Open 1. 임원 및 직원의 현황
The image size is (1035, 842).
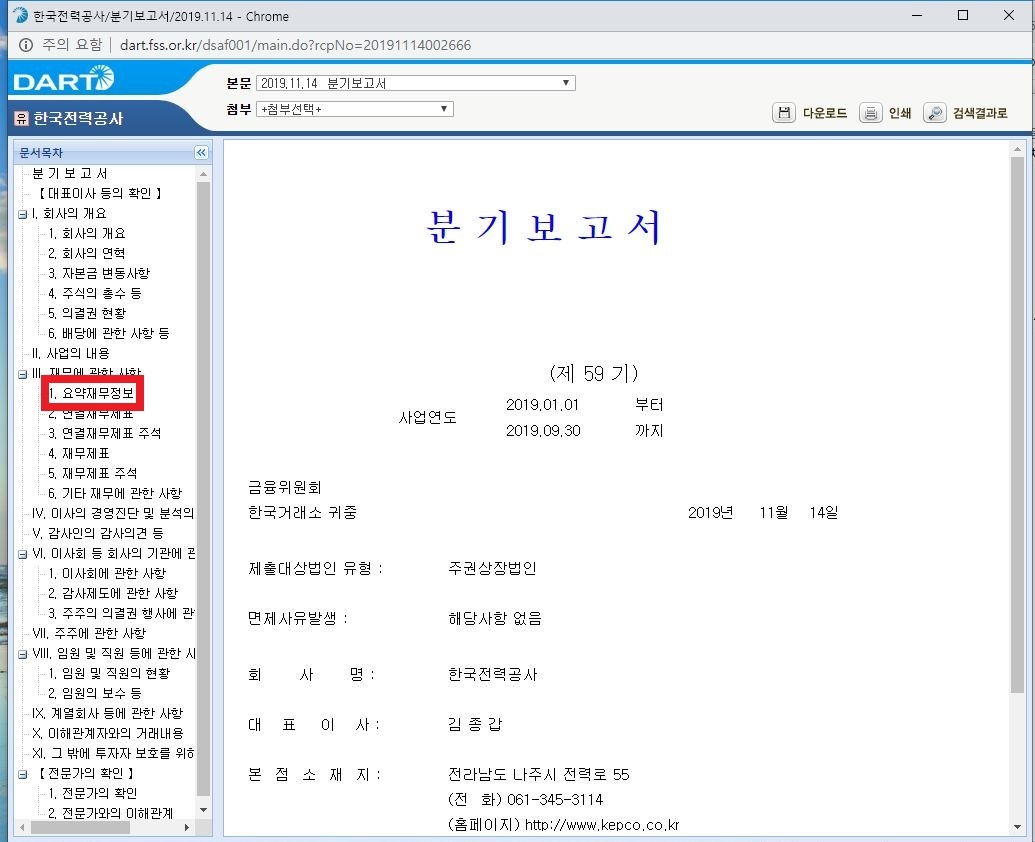tap(109, 673)
